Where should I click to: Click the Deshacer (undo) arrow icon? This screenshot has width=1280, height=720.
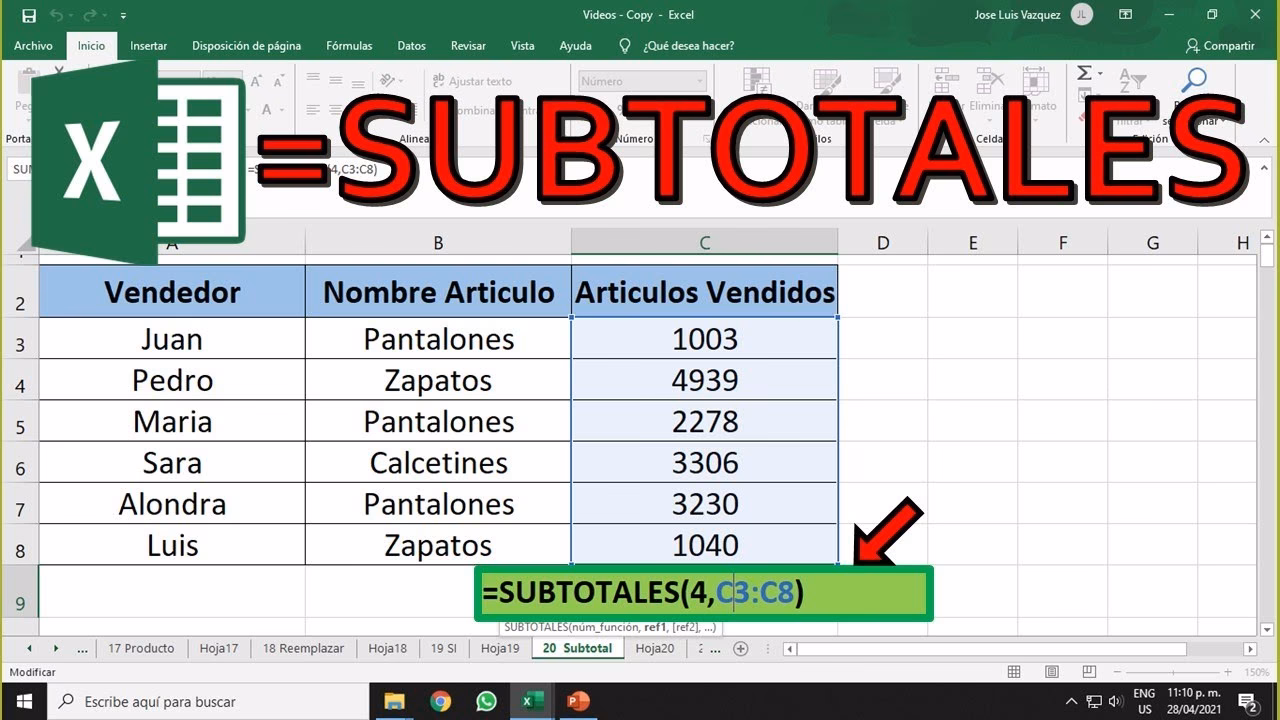click(x=57, y=14)
